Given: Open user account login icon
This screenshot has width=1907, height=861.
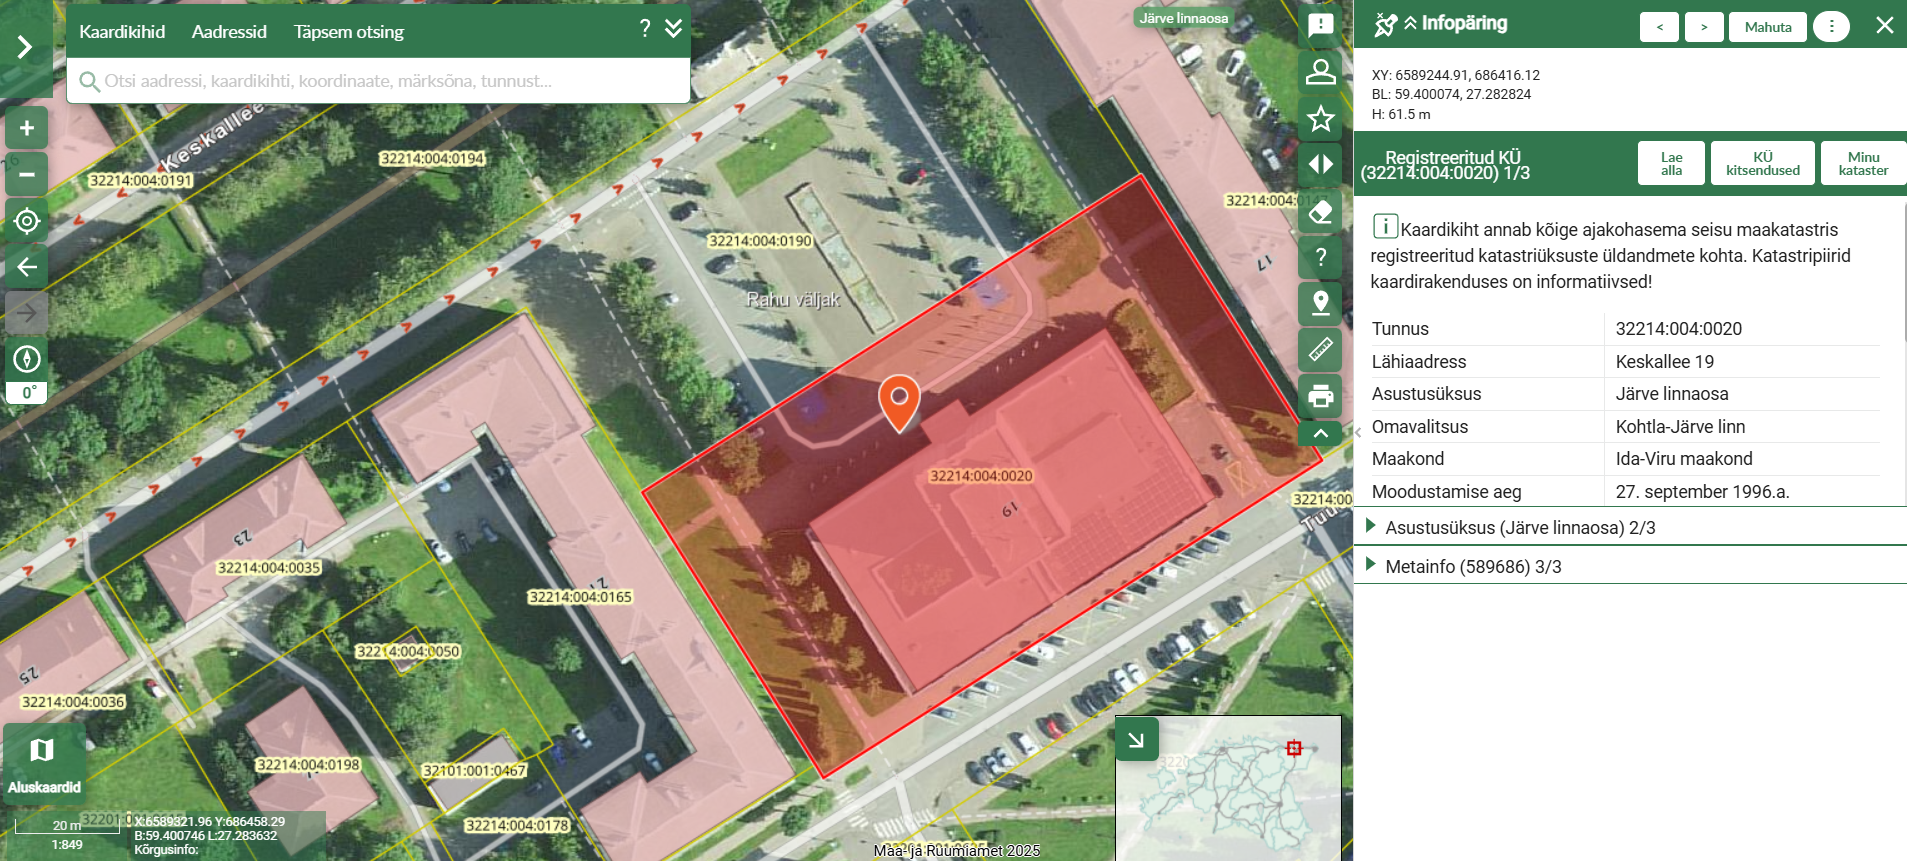Looking at the screenshot, I should click(x=1320, y=72).
